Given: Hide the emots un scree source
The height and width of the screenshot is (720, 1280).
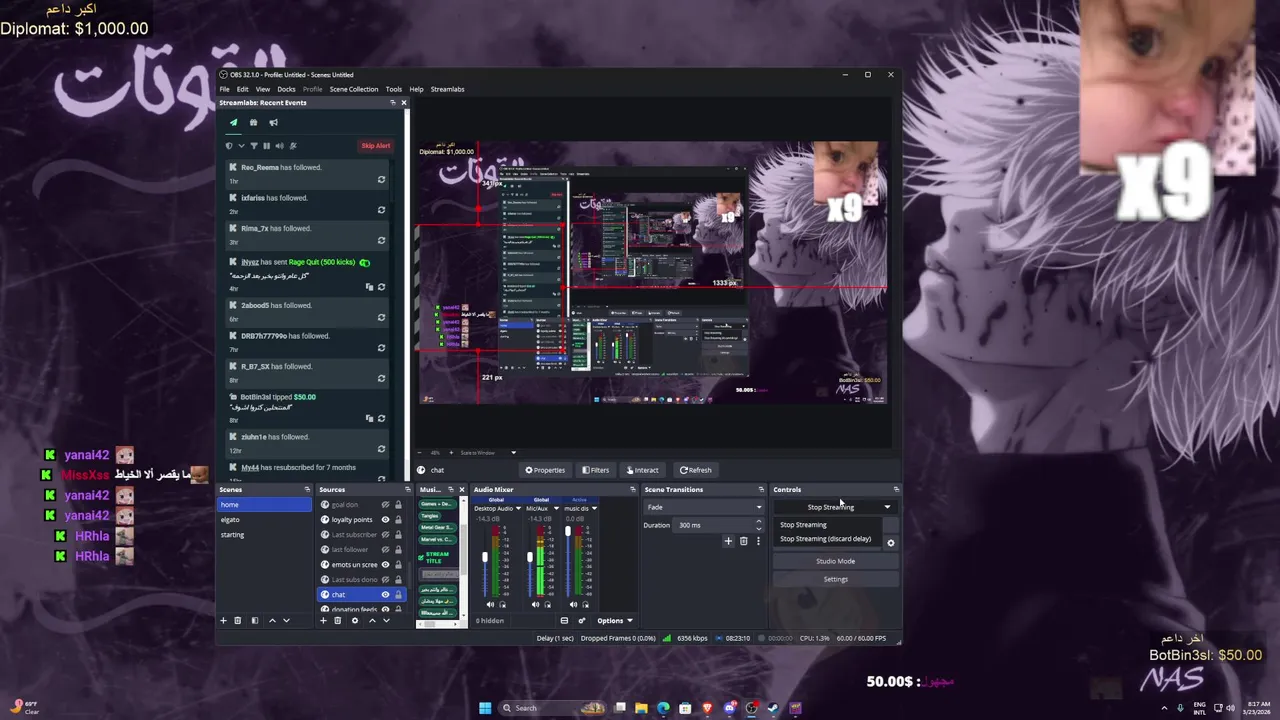Looking at the screenshot, I should pyautogui.click(x=385, y=565).
